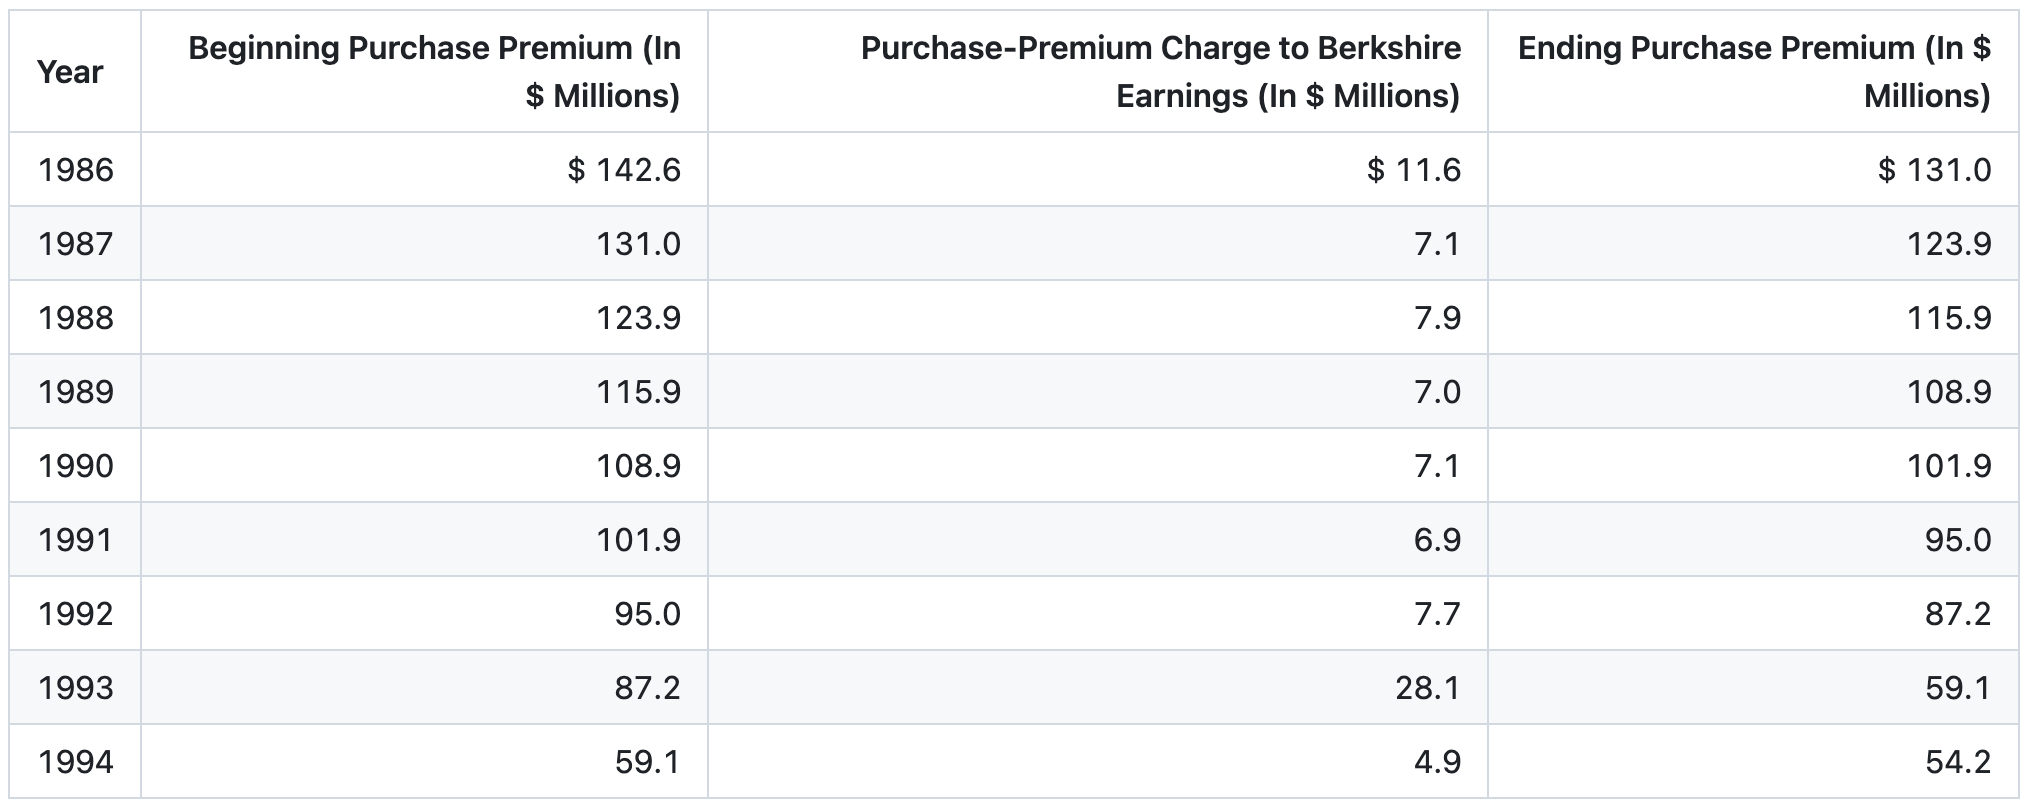The image size is (2032, 808).
Task: Click the 1986 year cell
Action: (x=76, y=170)
